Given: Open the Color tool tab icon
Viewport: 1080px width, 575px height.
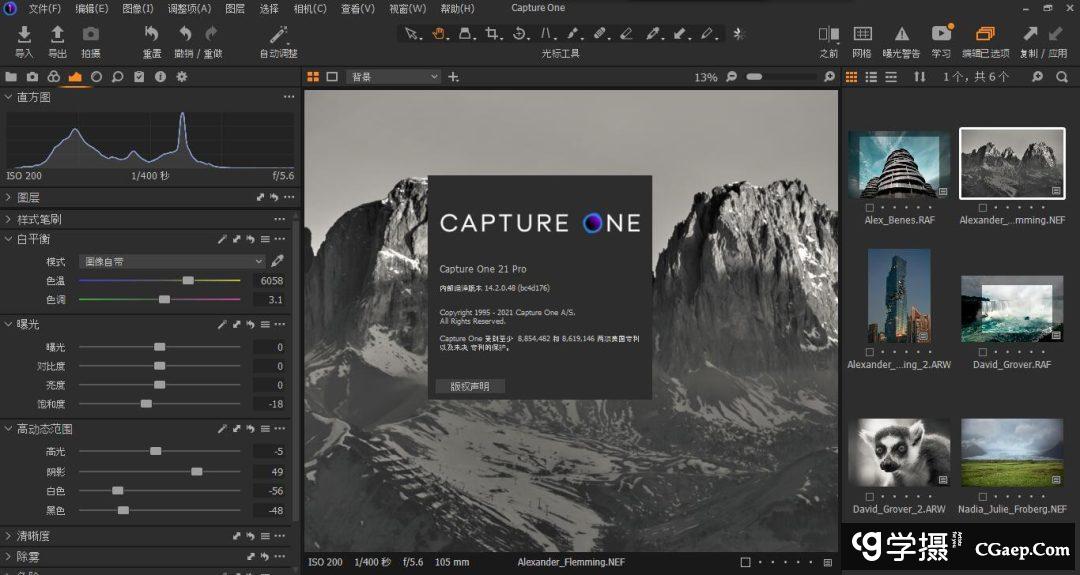Looking at the screenshot, I should [x=54, y=77].
